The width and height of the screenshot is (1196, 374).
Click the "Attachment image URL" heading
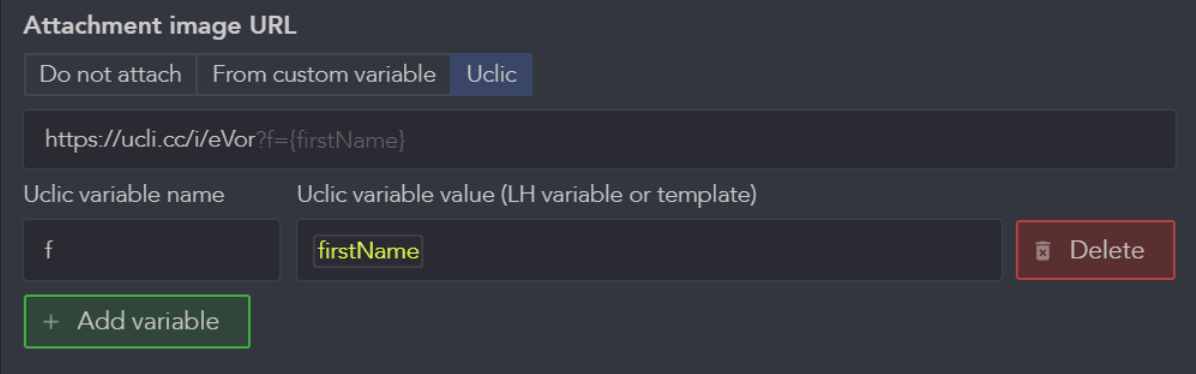click(160, 26)
